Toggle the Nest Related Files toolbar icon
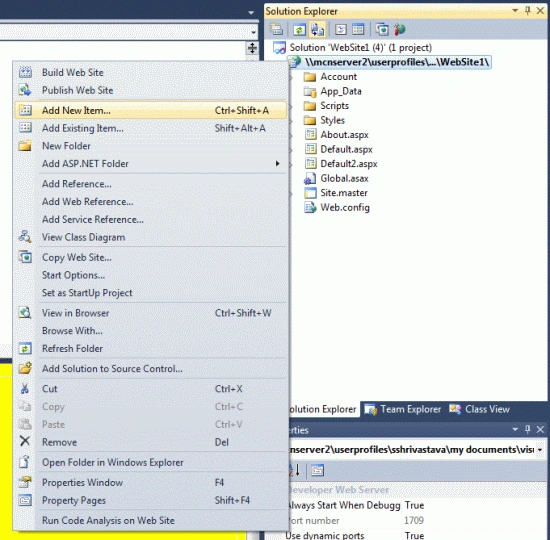The width and height of the screenshot is (550, 540). pos(317,30)
